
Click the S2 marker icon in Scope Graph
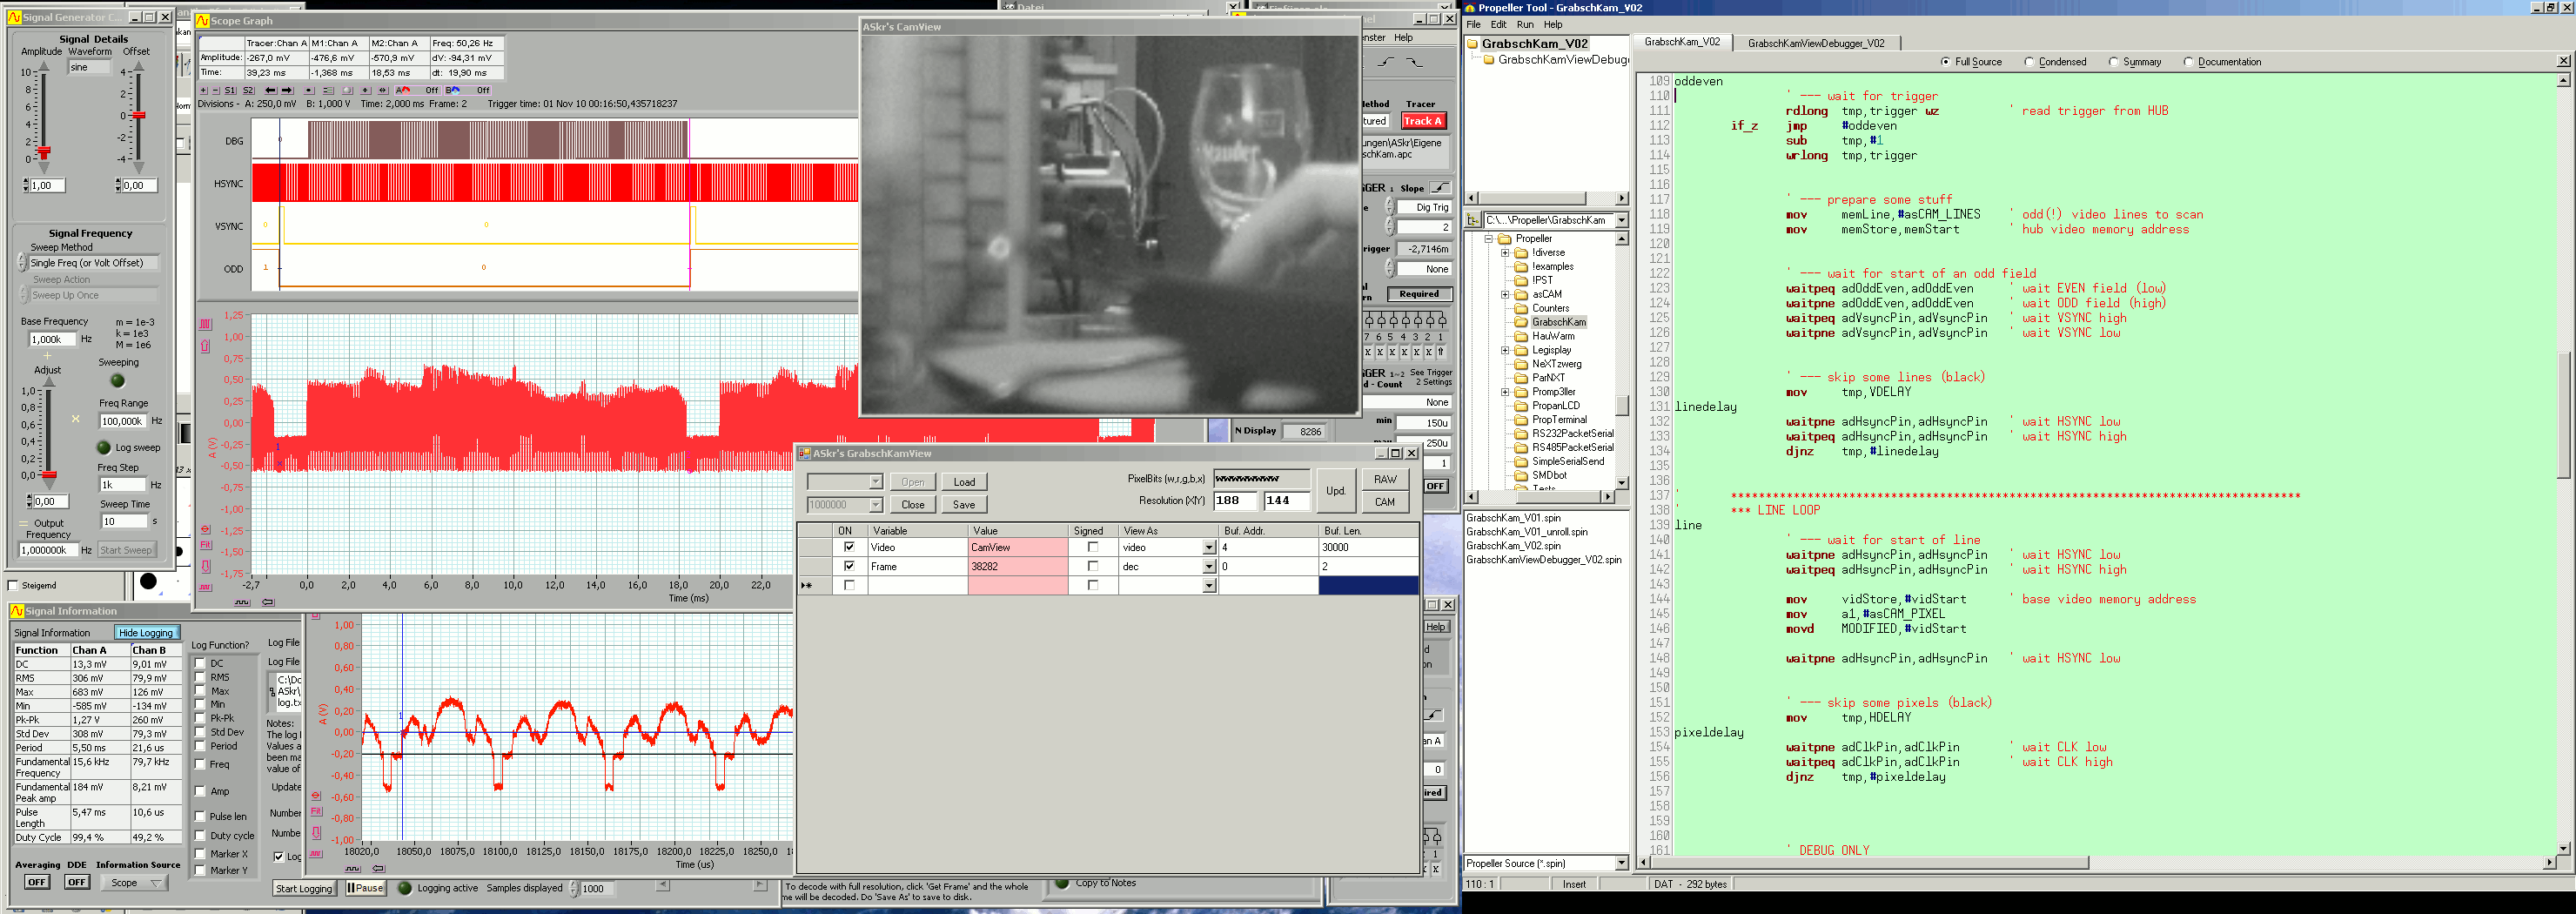(x=248, y=91)
